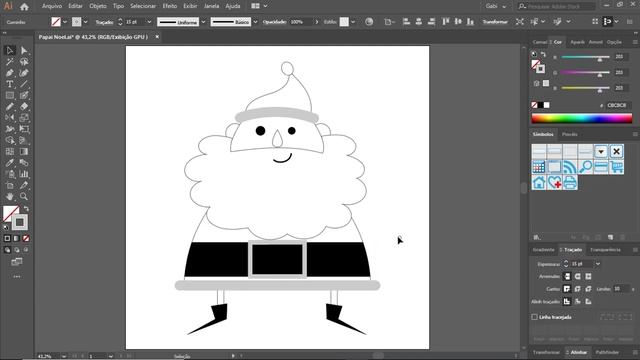The height and width of the screenshot is (360, 640).
Task: Click the Adobe Stock search field
Action: 557,6
